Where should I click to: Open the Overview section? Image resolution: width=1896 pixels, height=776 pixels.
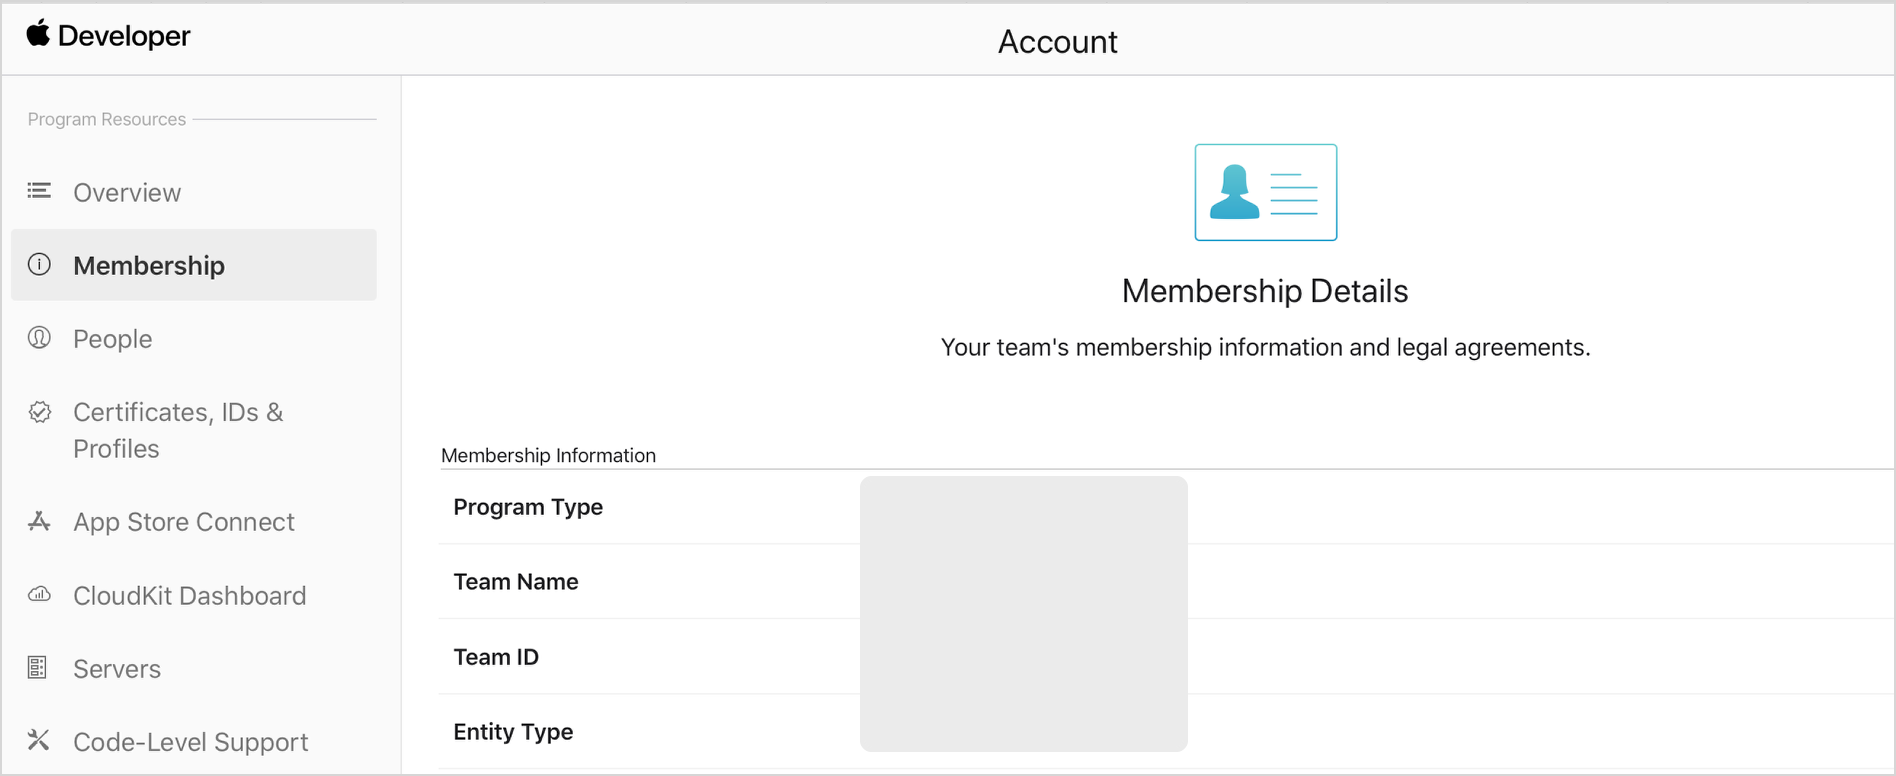pyautogui.click(x=127, y=192)
